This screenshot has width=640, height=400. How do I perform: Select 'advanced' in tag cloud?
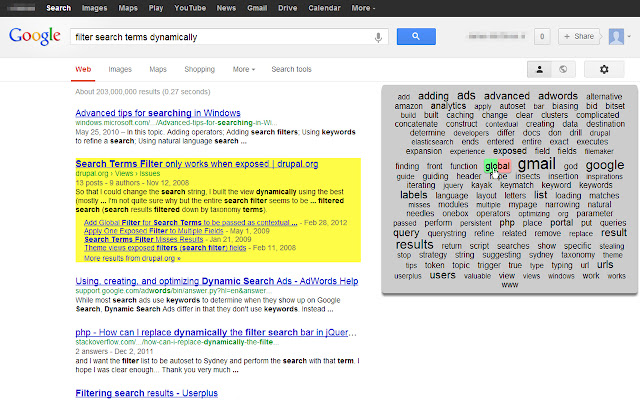507,96
